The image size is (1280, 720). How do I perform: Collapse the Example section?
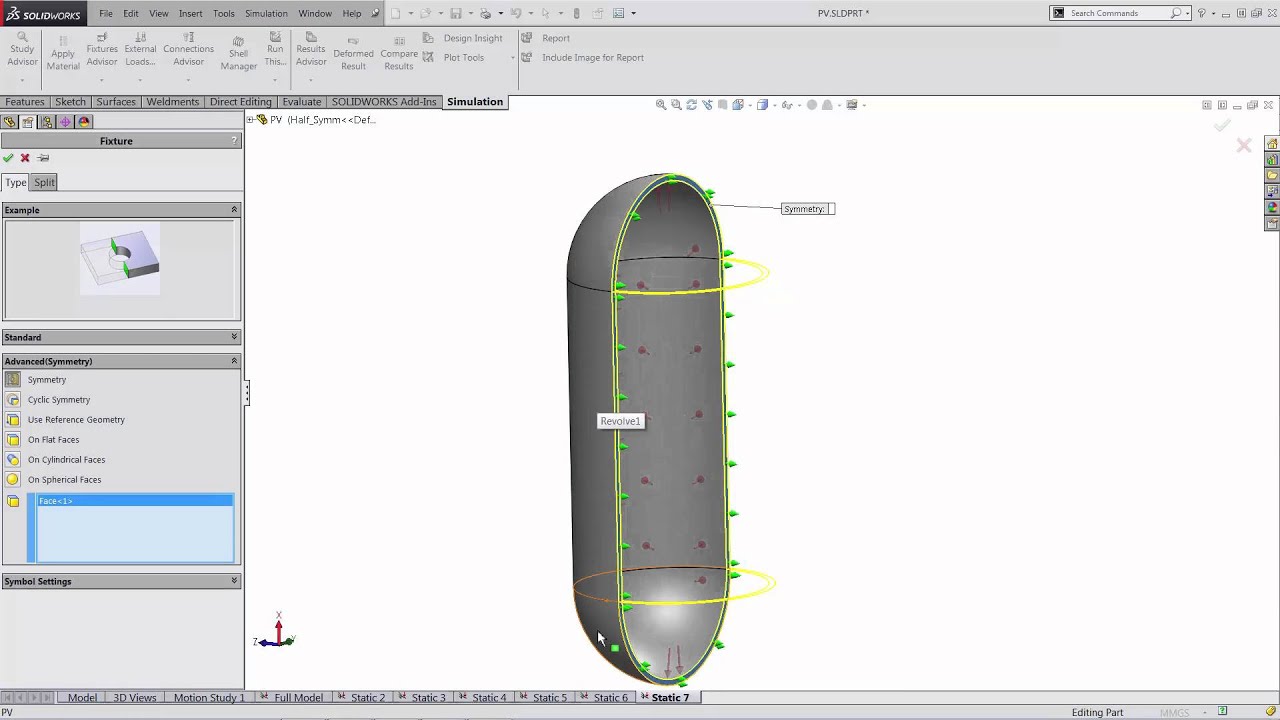[234, 210]
